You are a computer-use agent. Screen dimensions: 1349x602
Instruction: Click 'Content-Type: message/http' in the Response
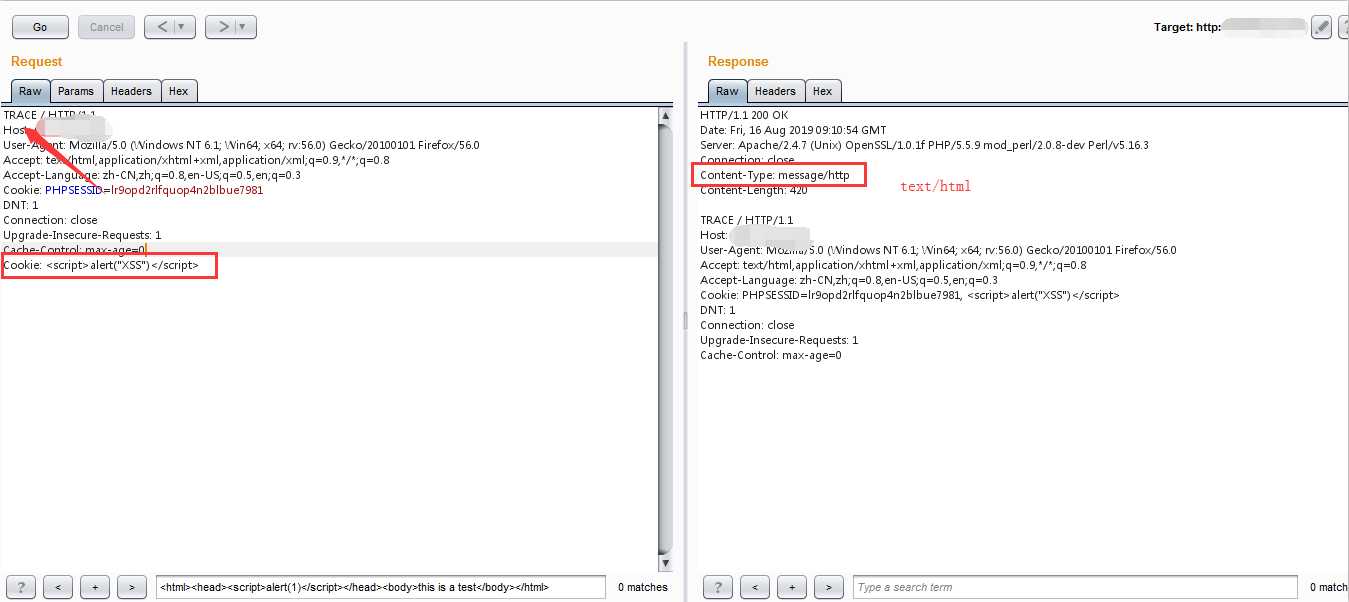click(x=775, y=175)
